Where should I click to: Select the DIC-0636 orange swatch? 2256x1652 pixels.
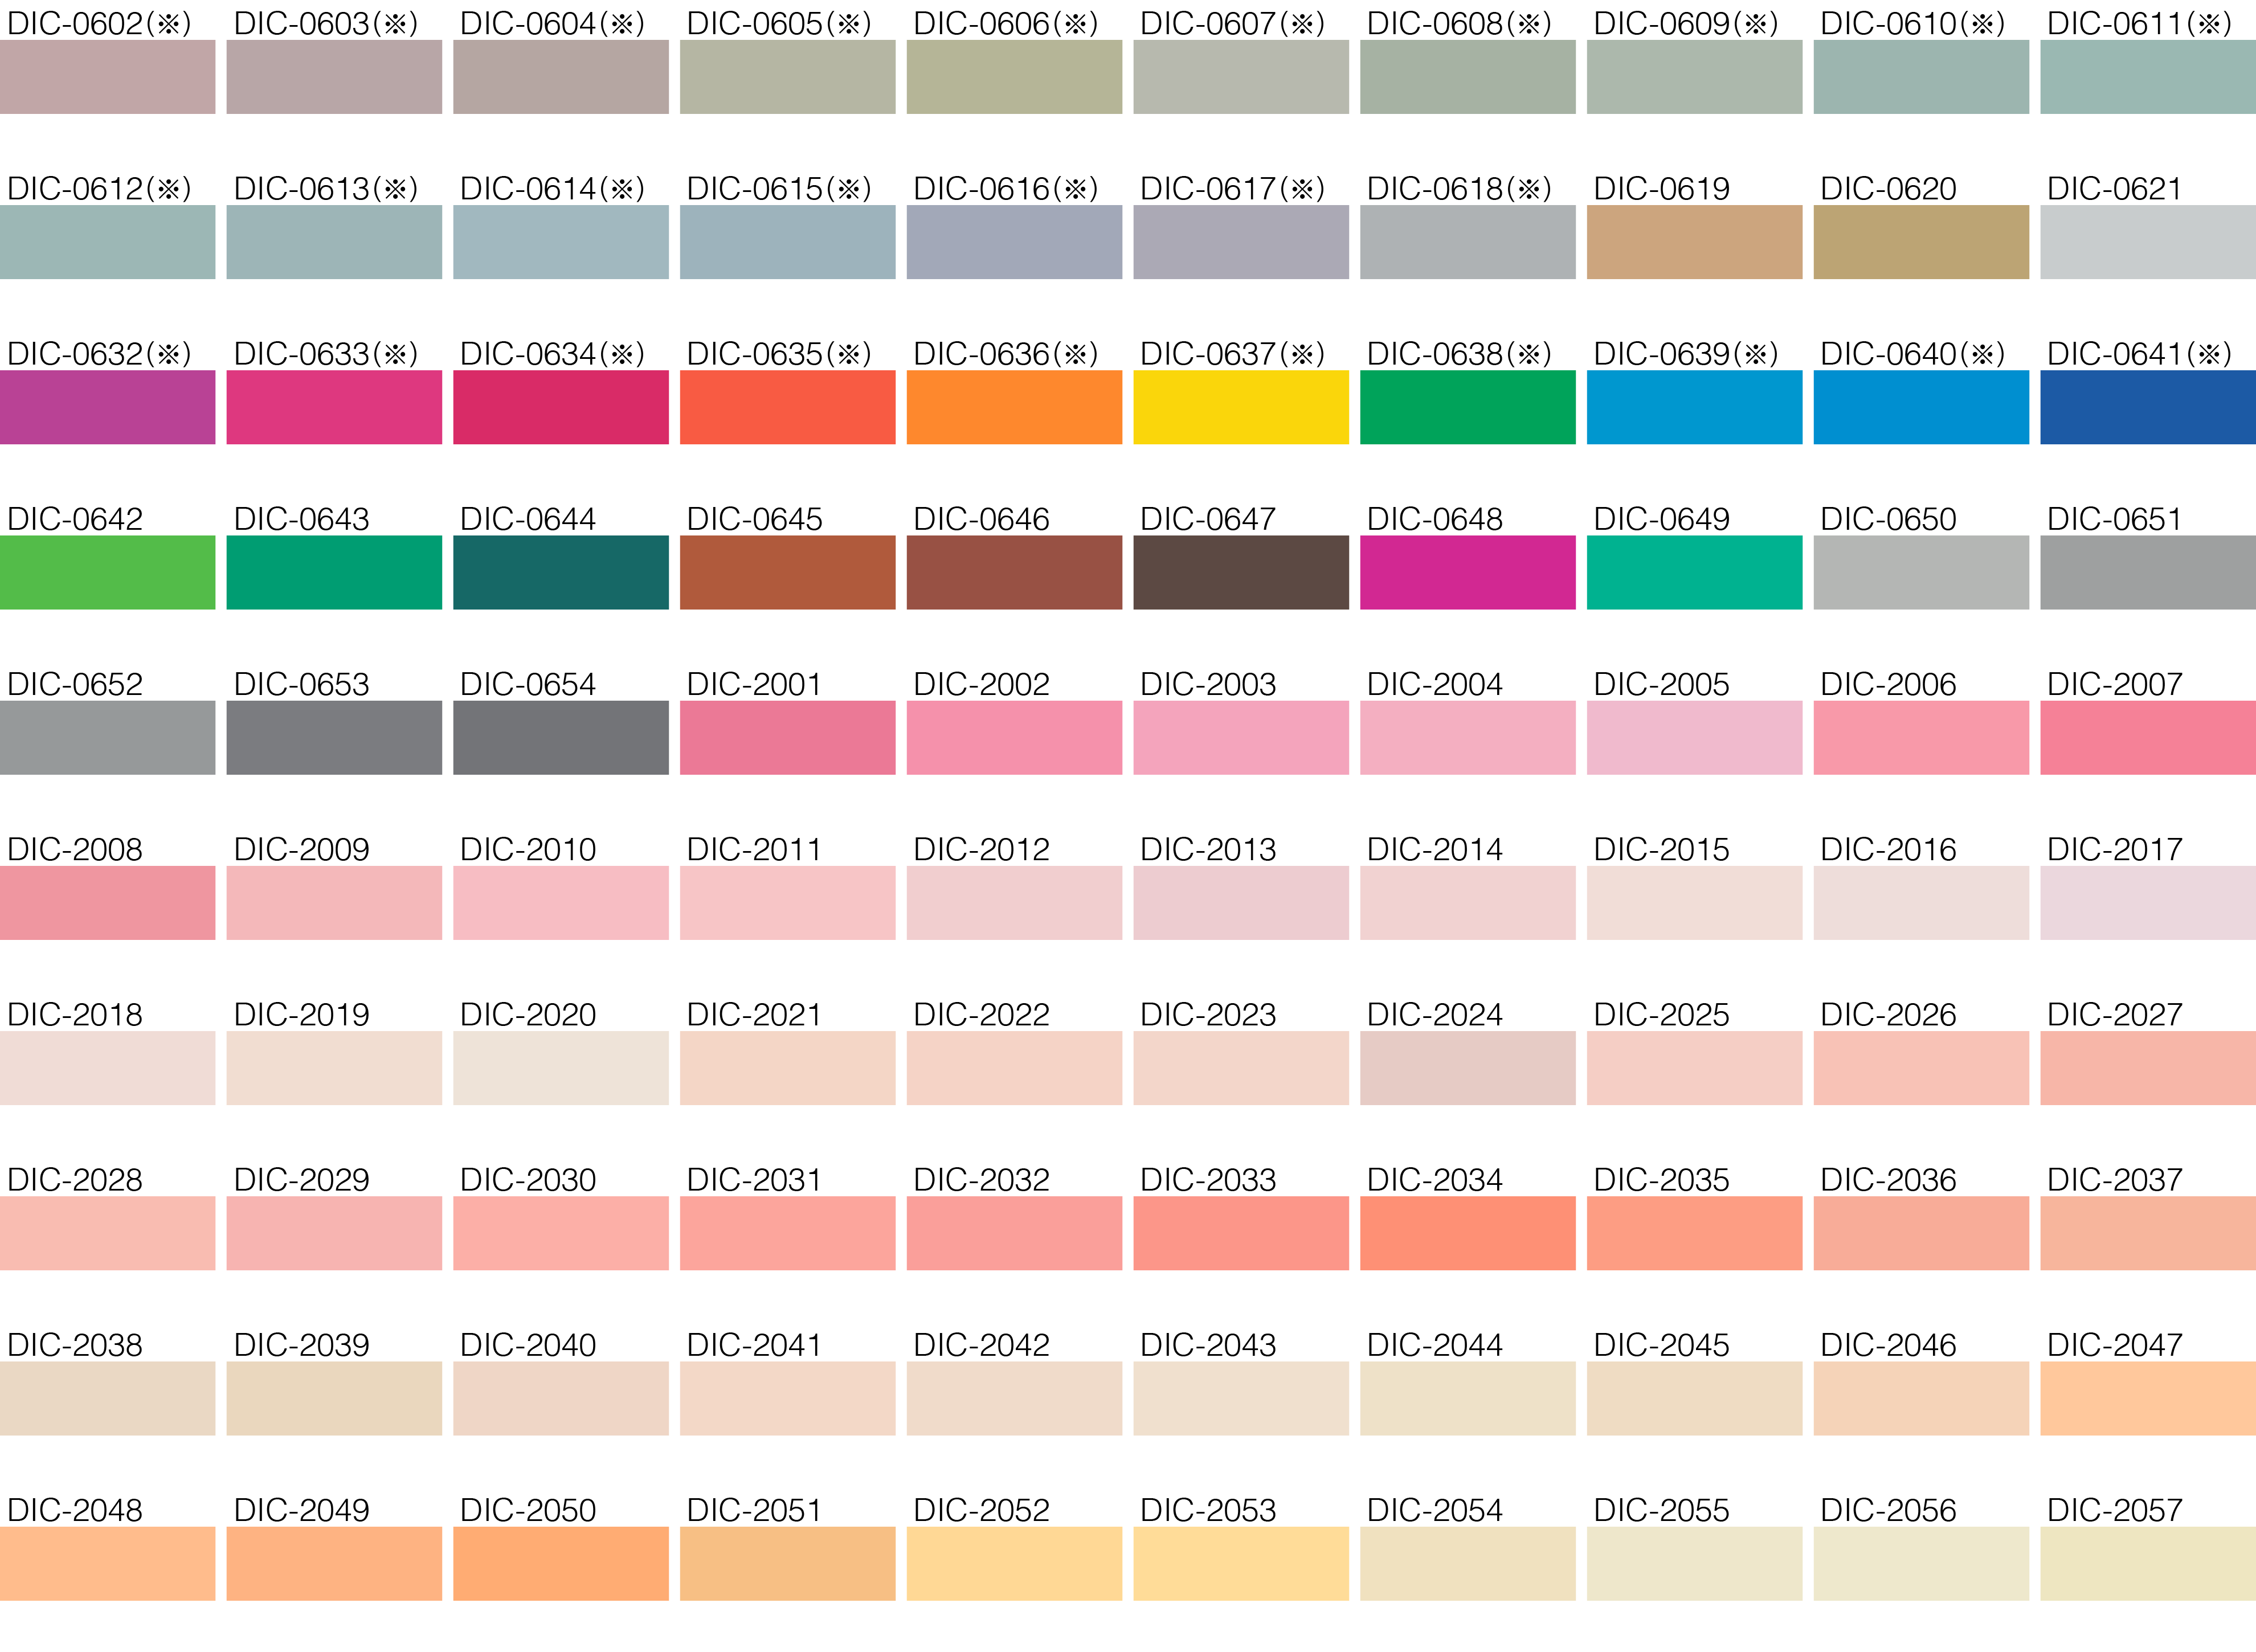click(x=1014, y=407)
